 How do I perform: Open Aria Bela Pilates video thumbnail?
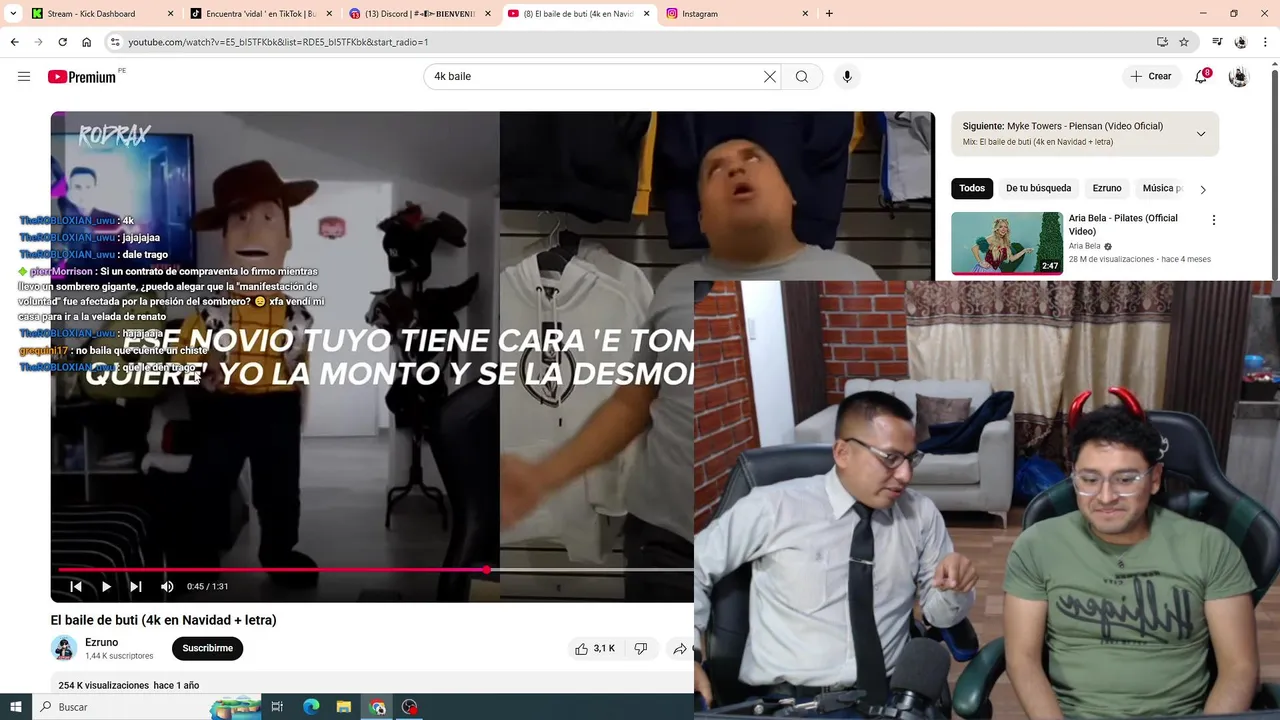point(1007,243)
